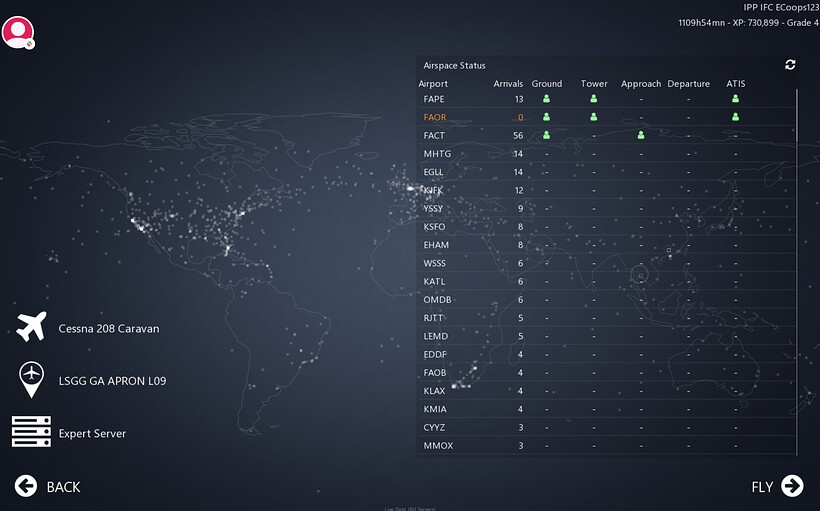This screenshot has width=820, height=511.
Task: Click the circled map marker near Southeast Asia
Action: 640,274
